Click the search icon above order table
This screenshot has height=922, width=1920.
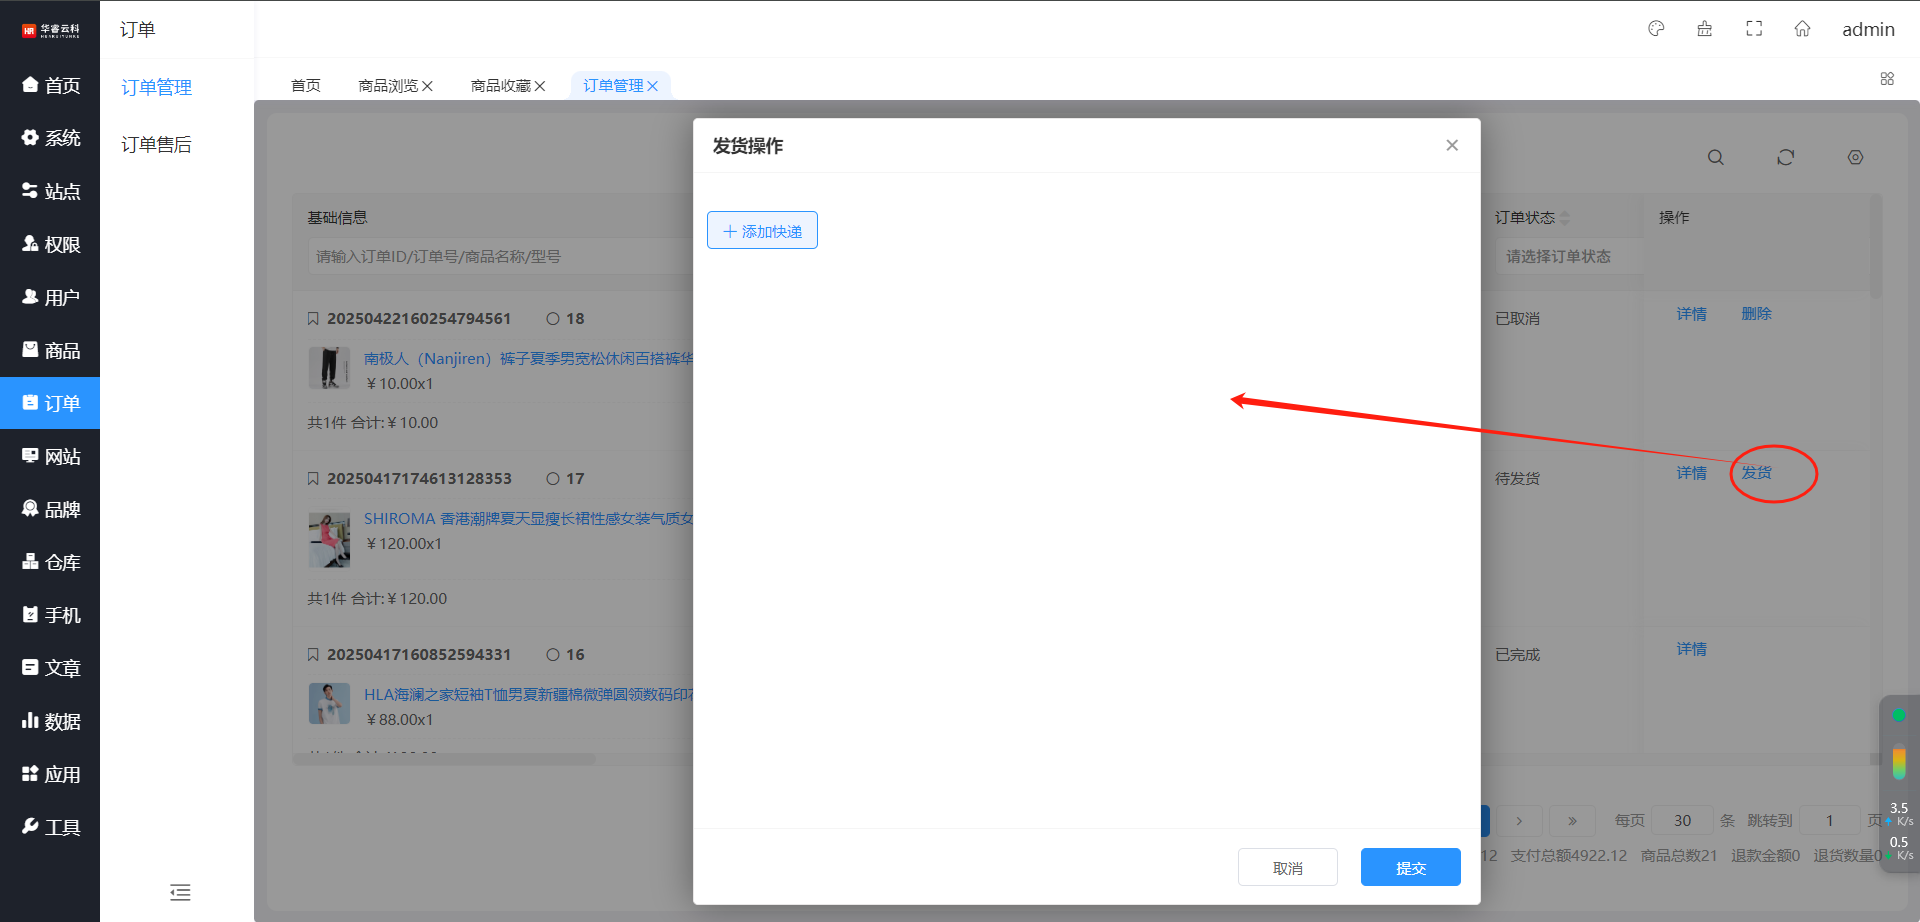click(x=1716, y=158)
